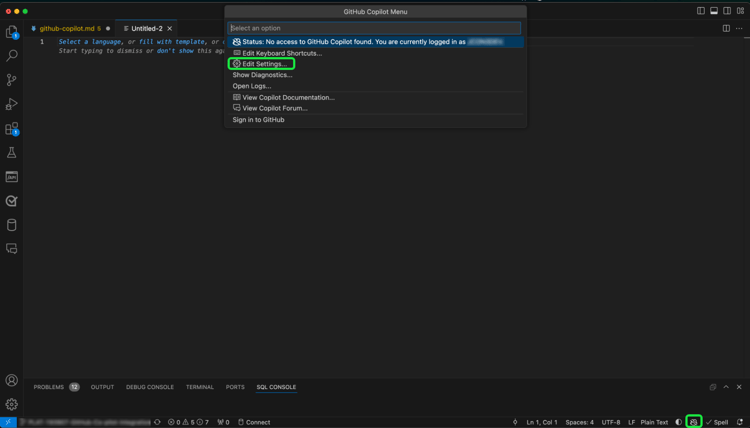The height and width of the screenshot is (428, 750).
Task: Change the file encoding UTF-8
Action: pyautogui.click(x=611, y=422)
